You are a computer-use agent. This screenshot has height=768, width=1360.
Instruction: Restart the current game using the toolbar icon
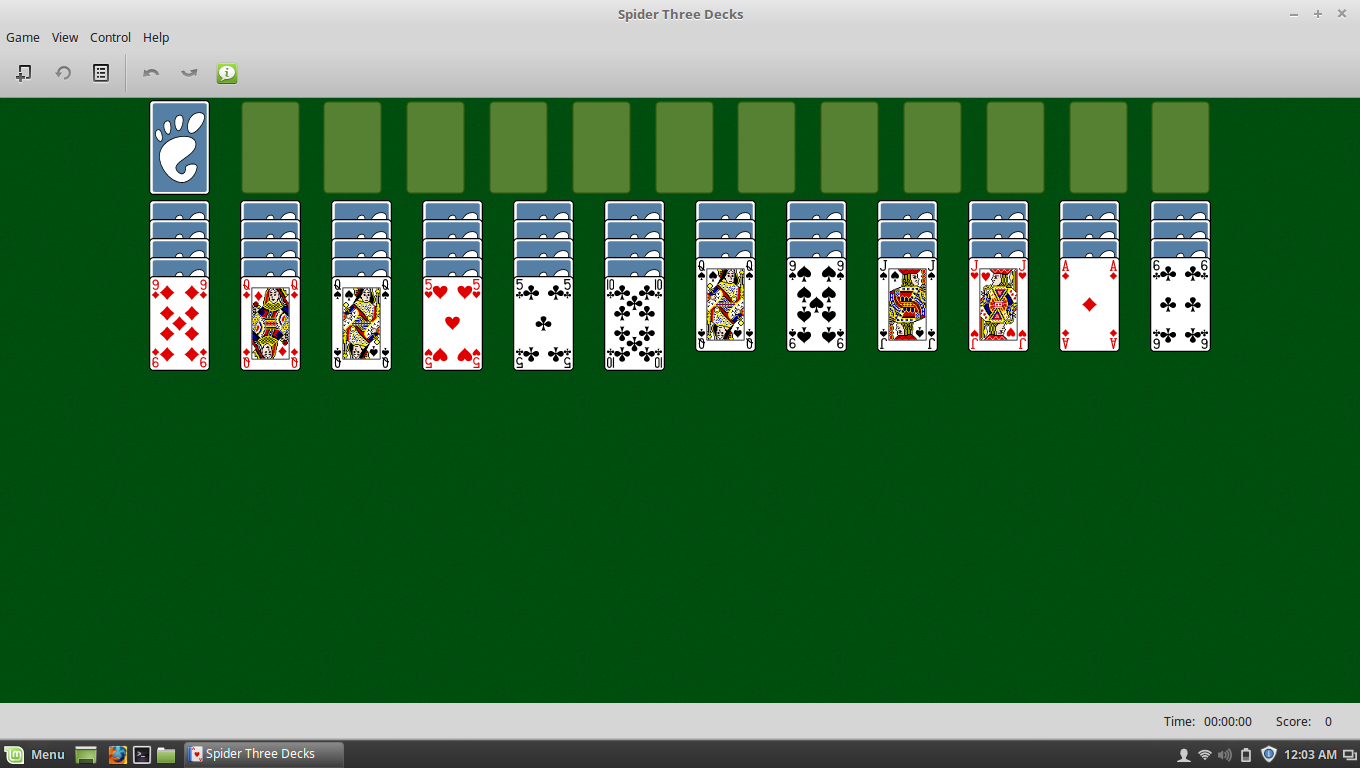(62, 72)
